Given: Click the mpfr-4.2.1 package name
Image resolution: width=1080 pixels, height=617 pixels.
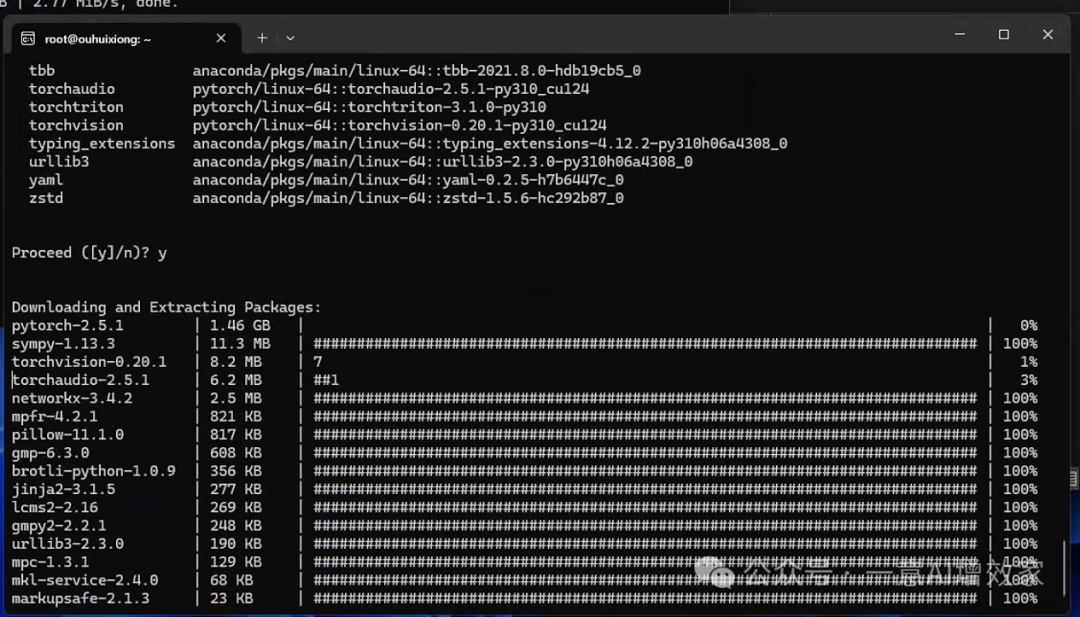Looking at the screenshot, I should pyautogui.click(x=54, y=417).
